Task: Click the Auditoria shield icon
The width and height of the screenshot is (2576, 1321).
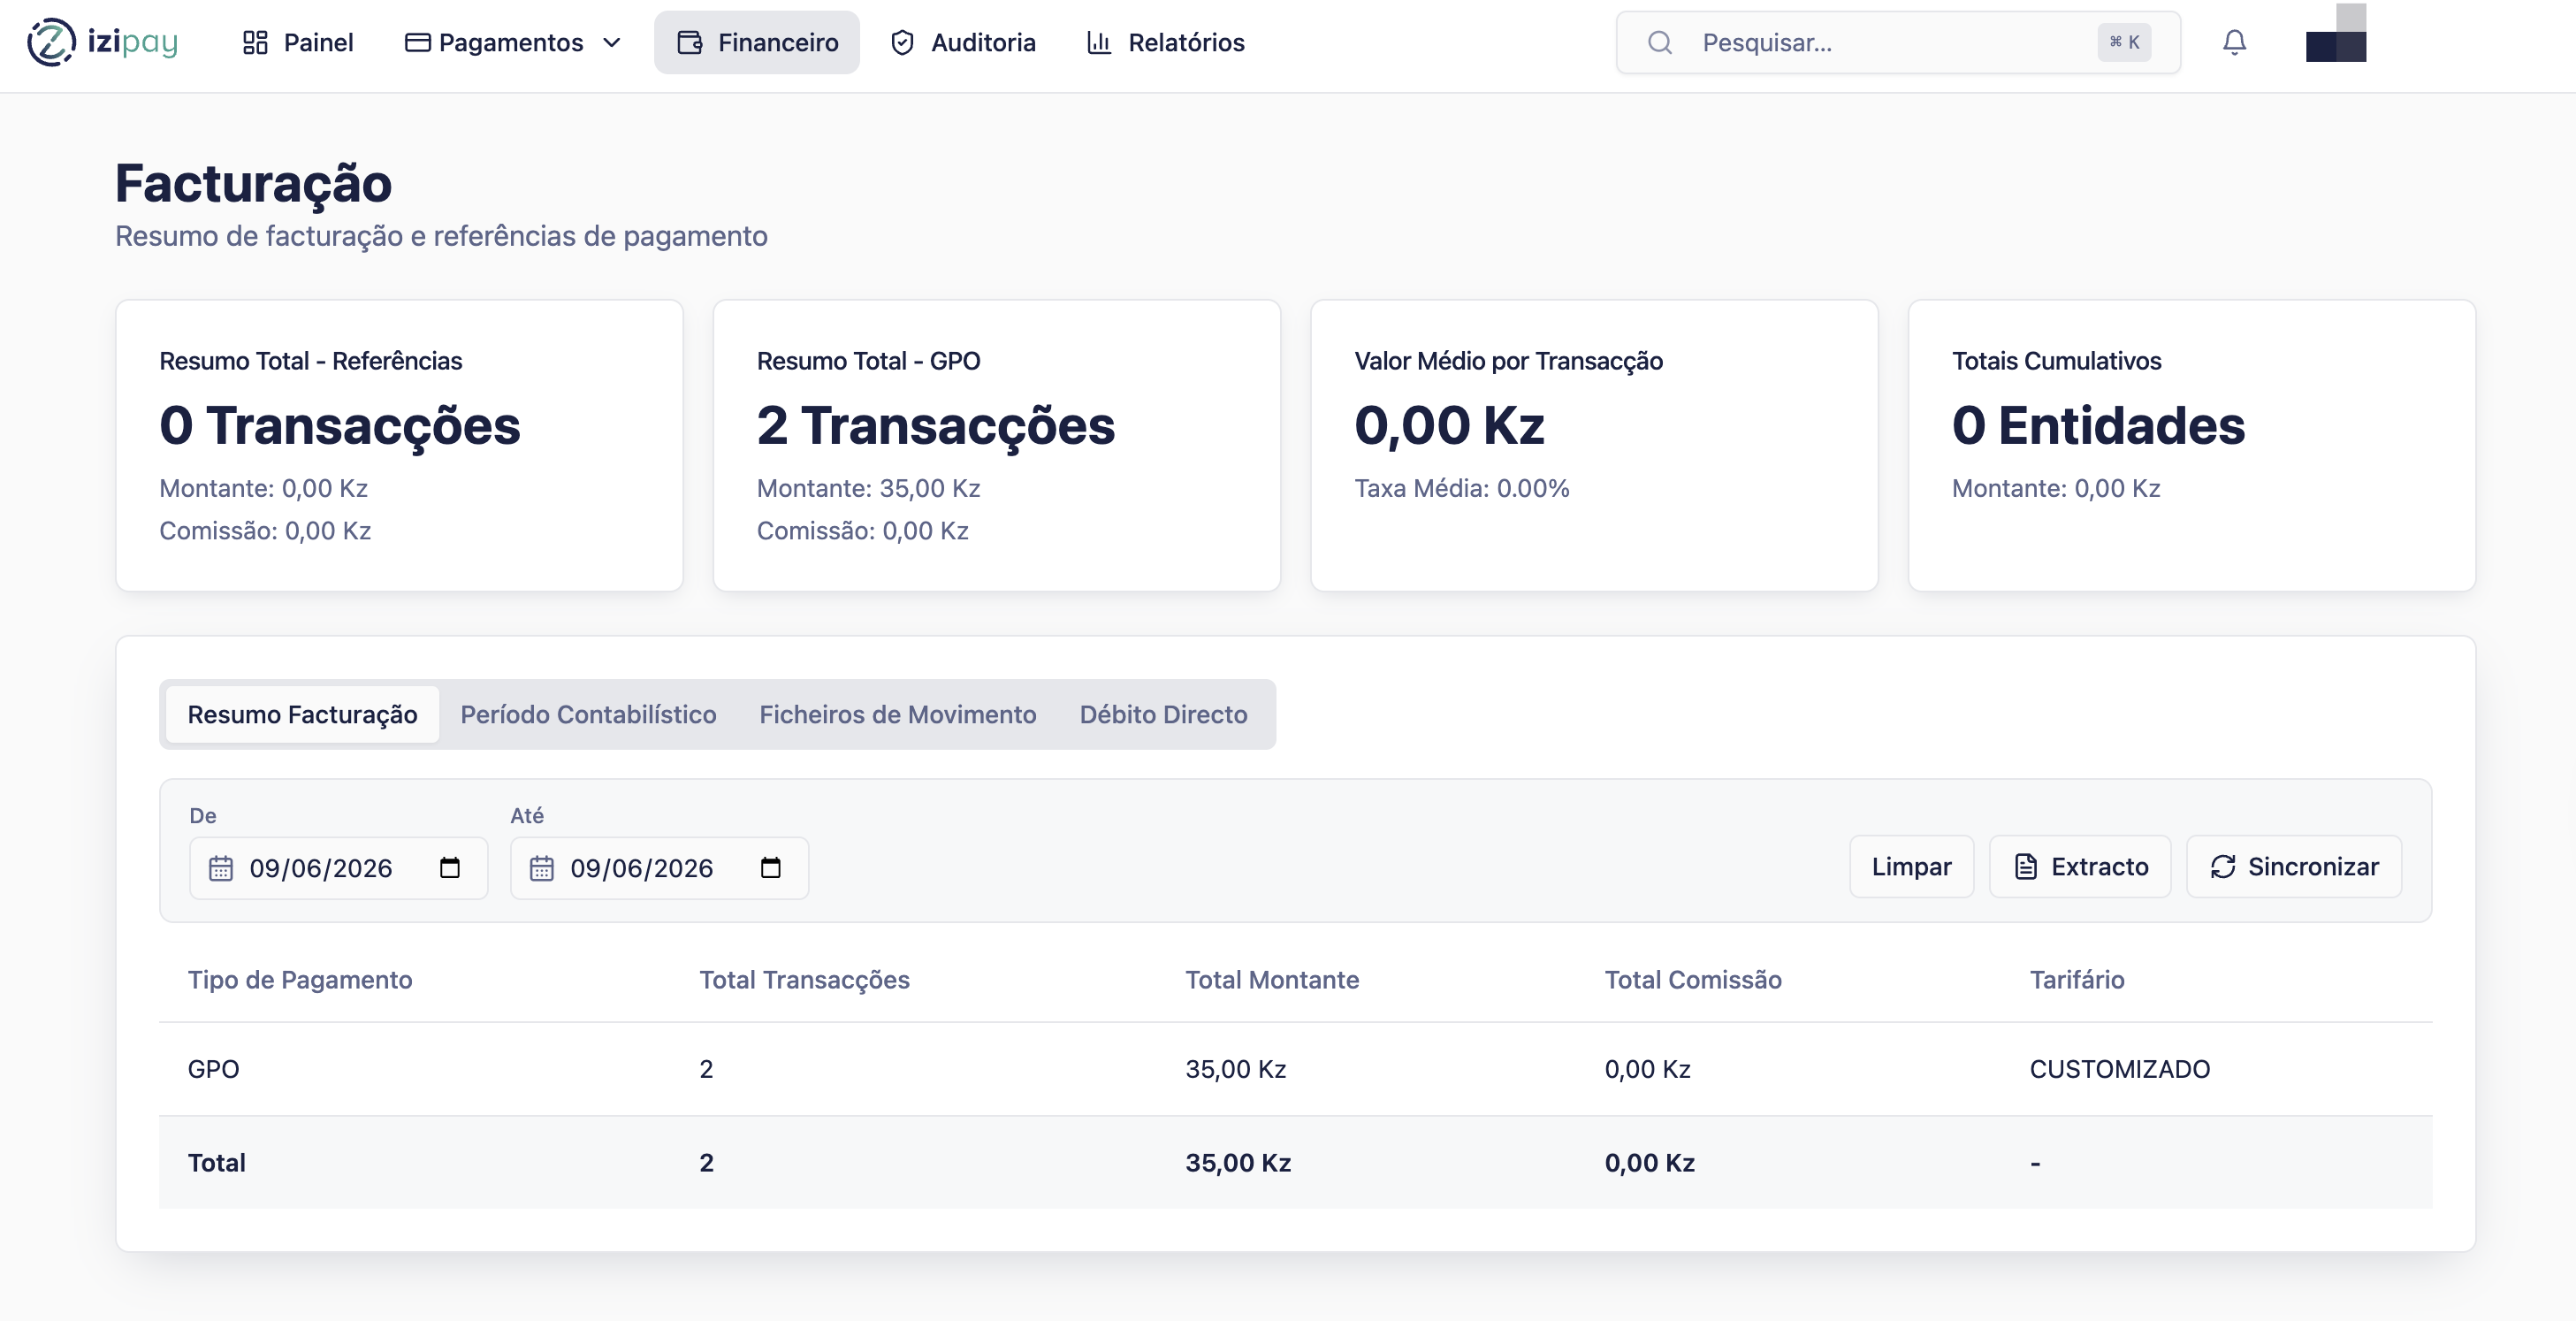Action: tap(902, 43)
